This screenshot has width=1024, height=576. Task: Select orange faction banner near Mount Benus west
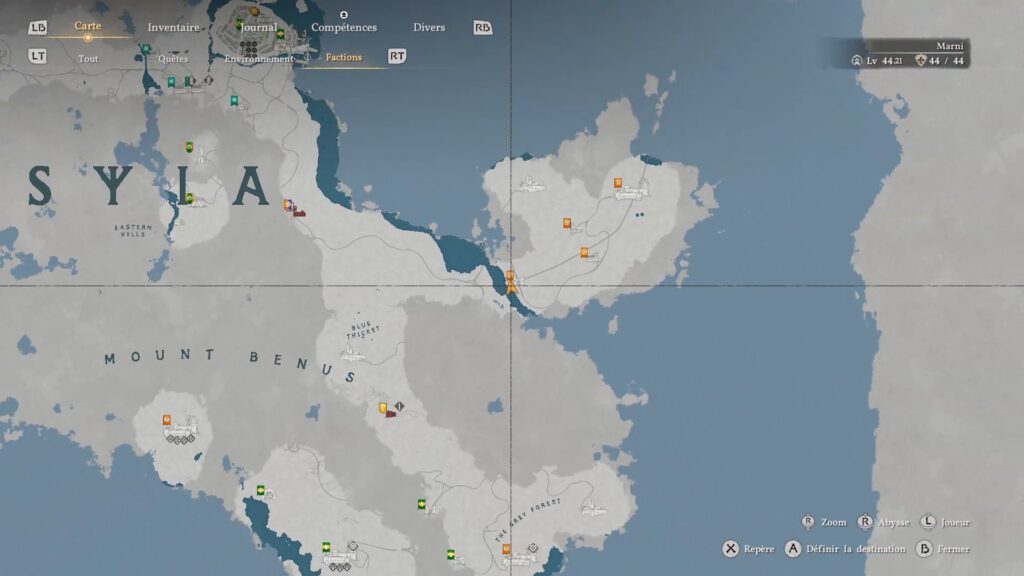coord(168,421)
